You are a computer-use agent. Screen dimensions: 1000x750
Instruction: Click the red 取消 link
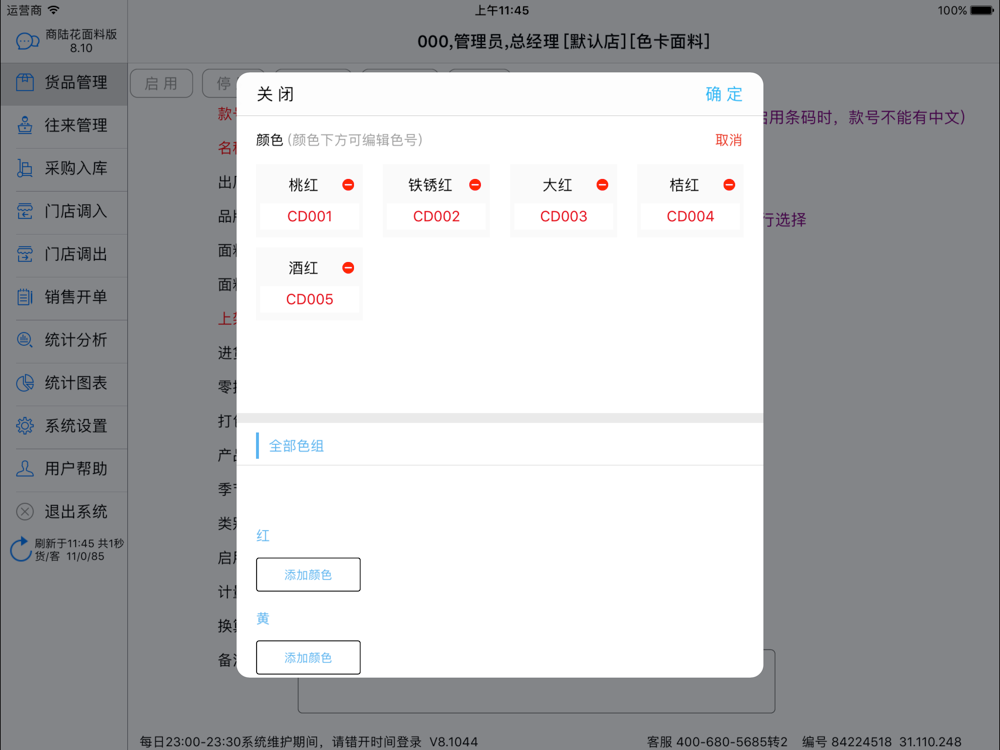[728, 140]
